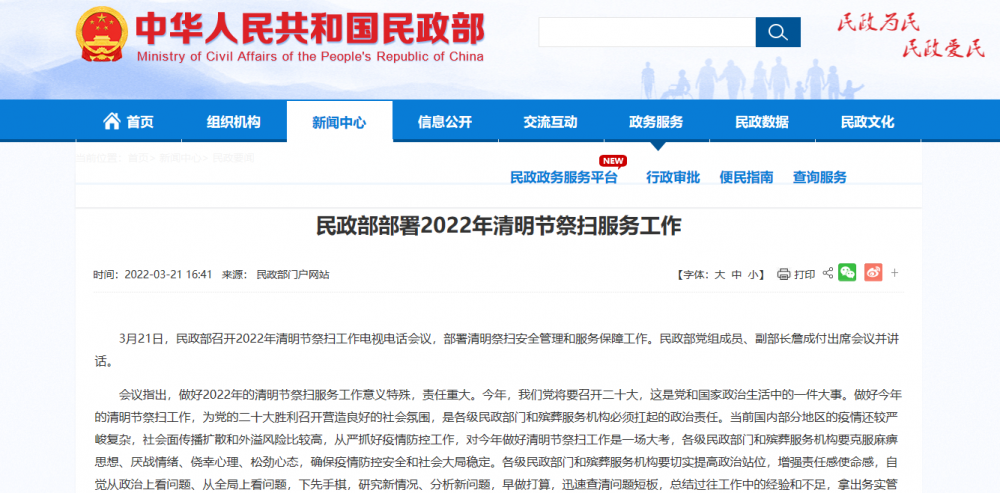Click the share icon beside print
The image size is (1000, 493).
pyautogui.click(x=826, y=273)
